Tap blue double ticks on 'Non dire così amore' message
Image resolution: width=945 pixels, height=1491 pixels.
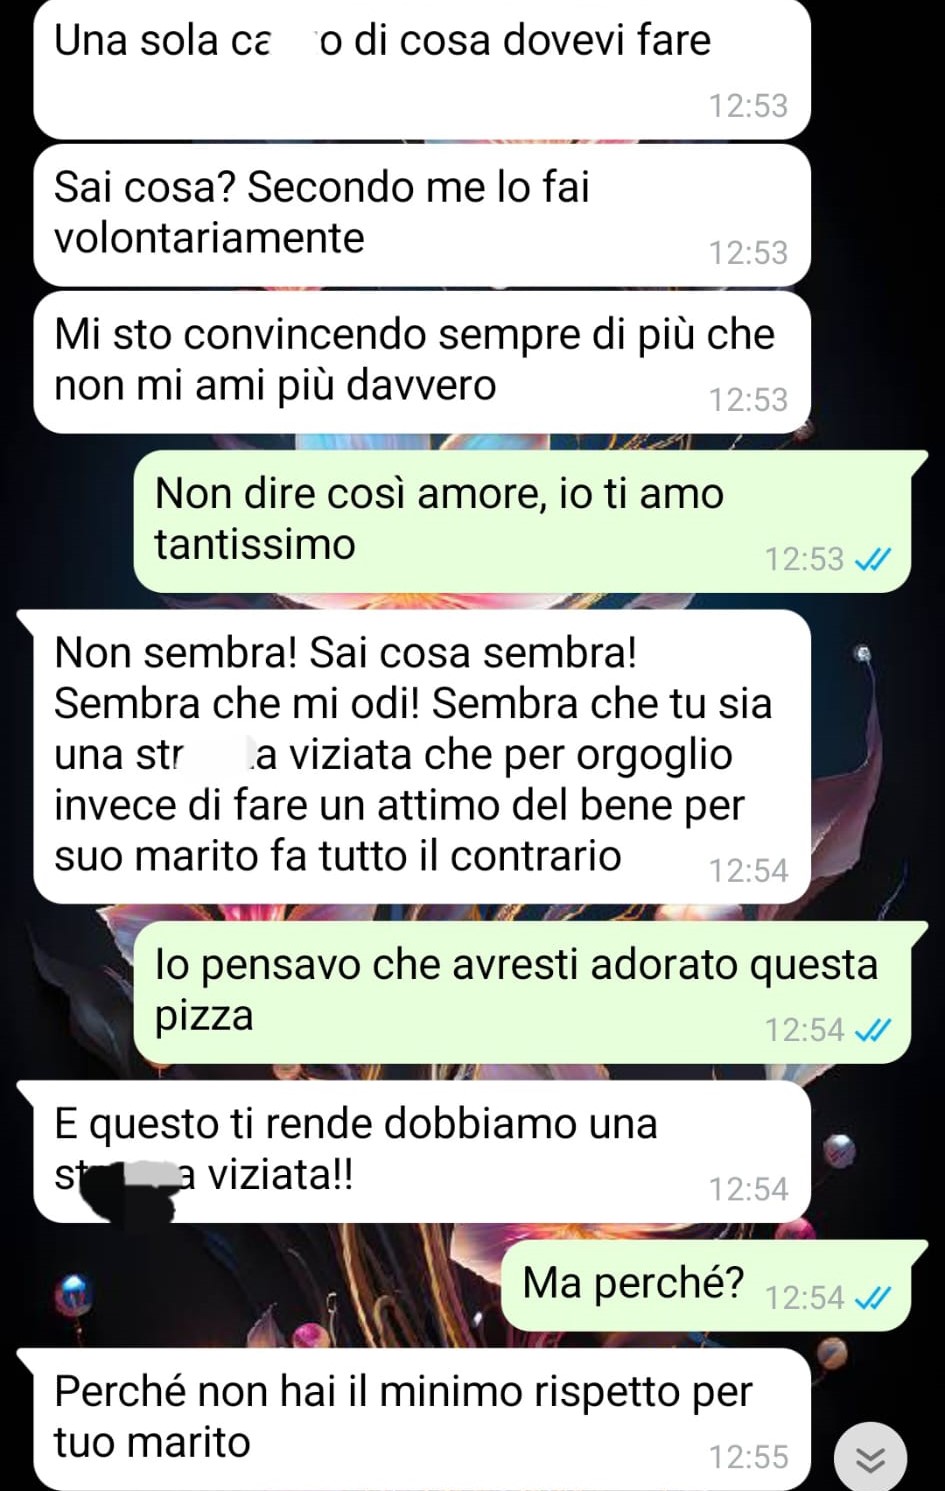873,559
